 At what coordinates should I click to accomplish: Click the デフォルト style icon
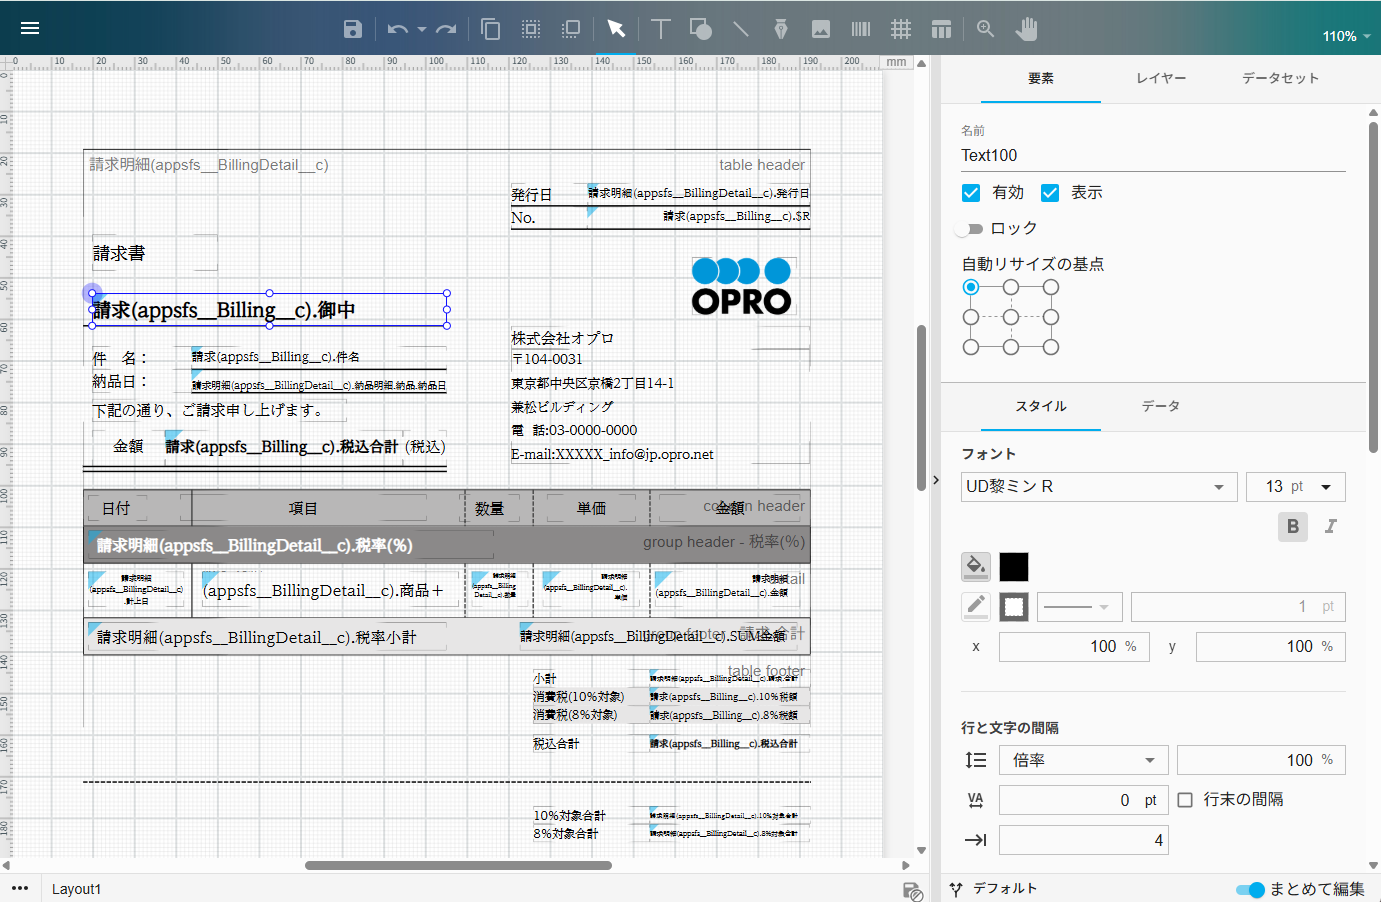point(956,889)
